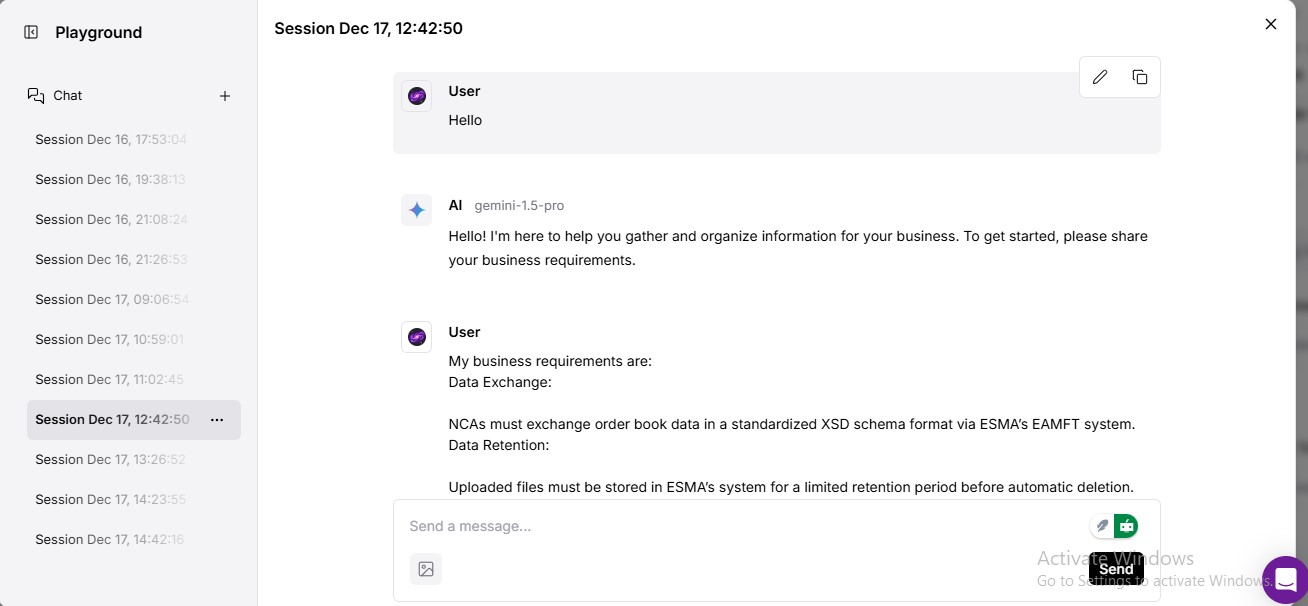
Task: Switch to the feather mode toggle
Action: coord(1102,525)
